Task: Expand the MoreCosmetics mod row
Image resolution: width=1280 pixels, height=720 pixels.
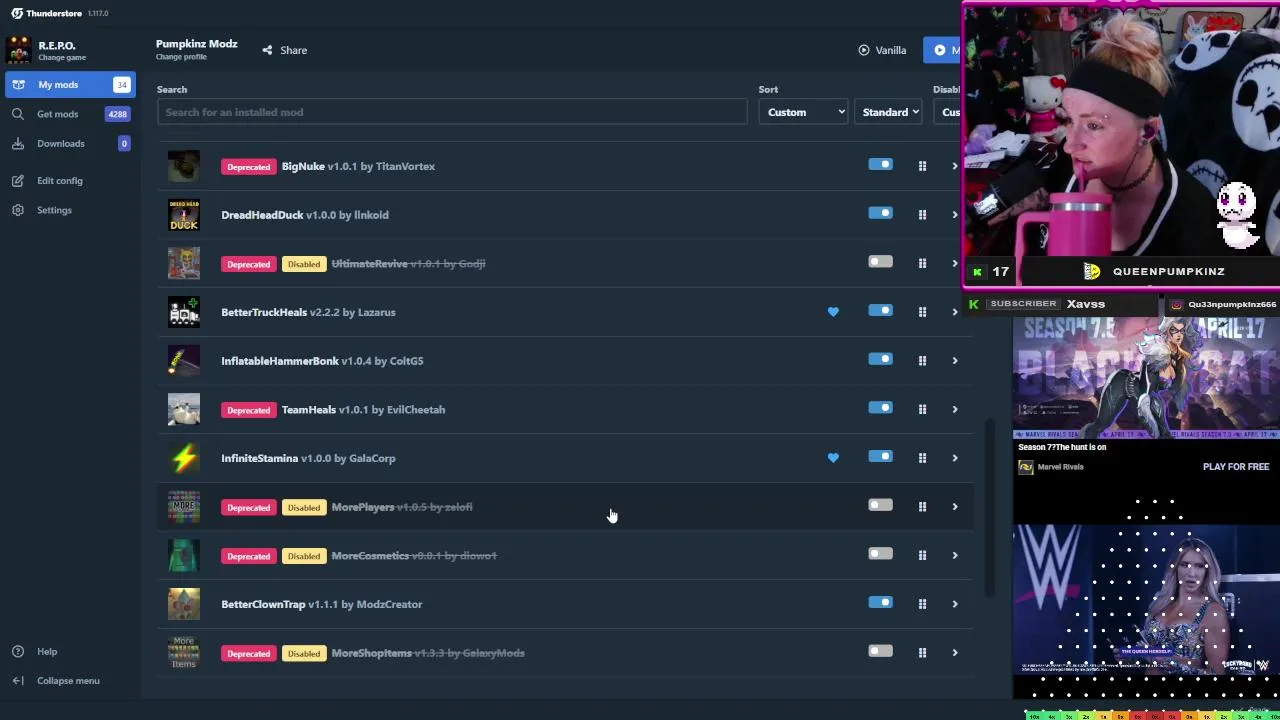Action: coord(954,555)
